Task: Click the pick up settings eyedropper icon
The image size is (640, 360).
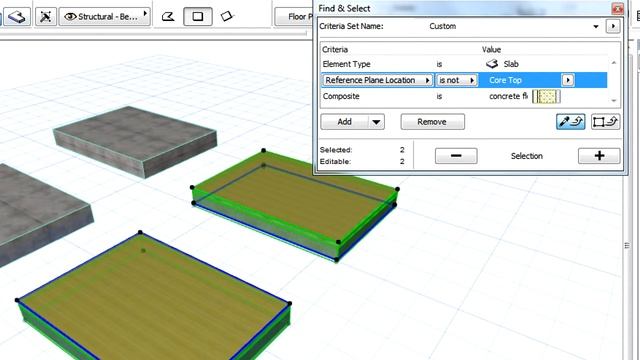Action: coord(571,122)
